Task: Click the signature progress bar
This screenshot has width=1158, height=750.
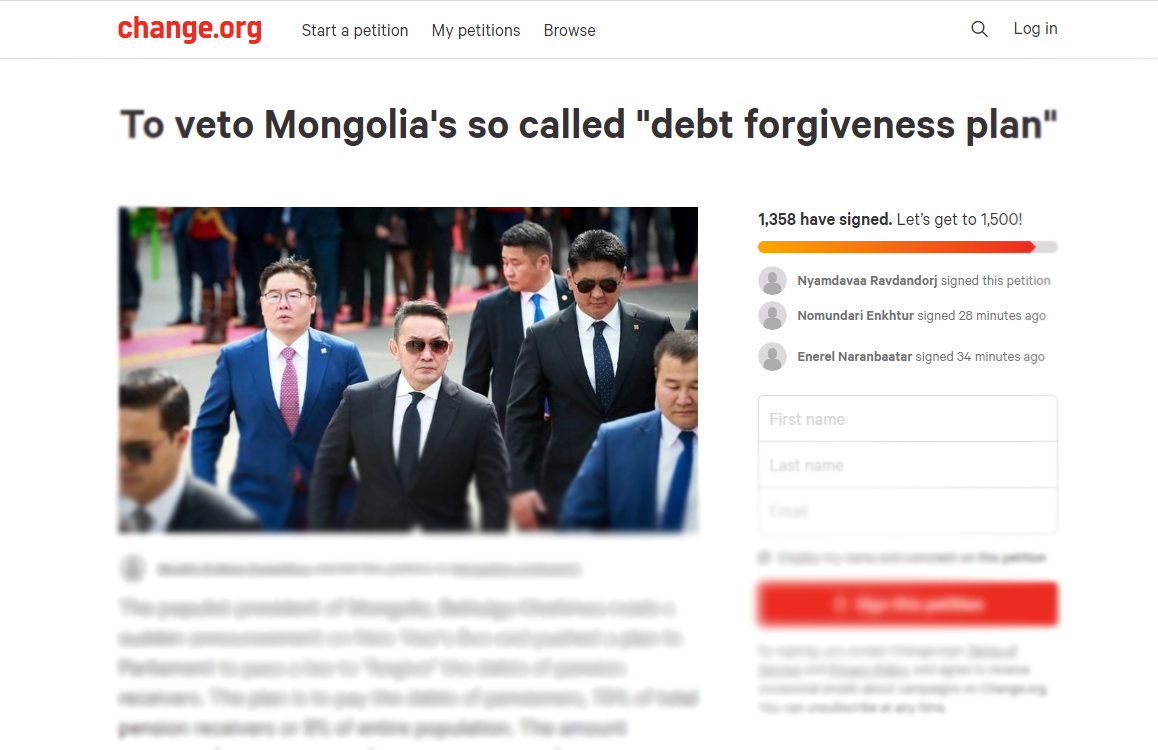Action: pyautogui.click(x=908, y=247)
